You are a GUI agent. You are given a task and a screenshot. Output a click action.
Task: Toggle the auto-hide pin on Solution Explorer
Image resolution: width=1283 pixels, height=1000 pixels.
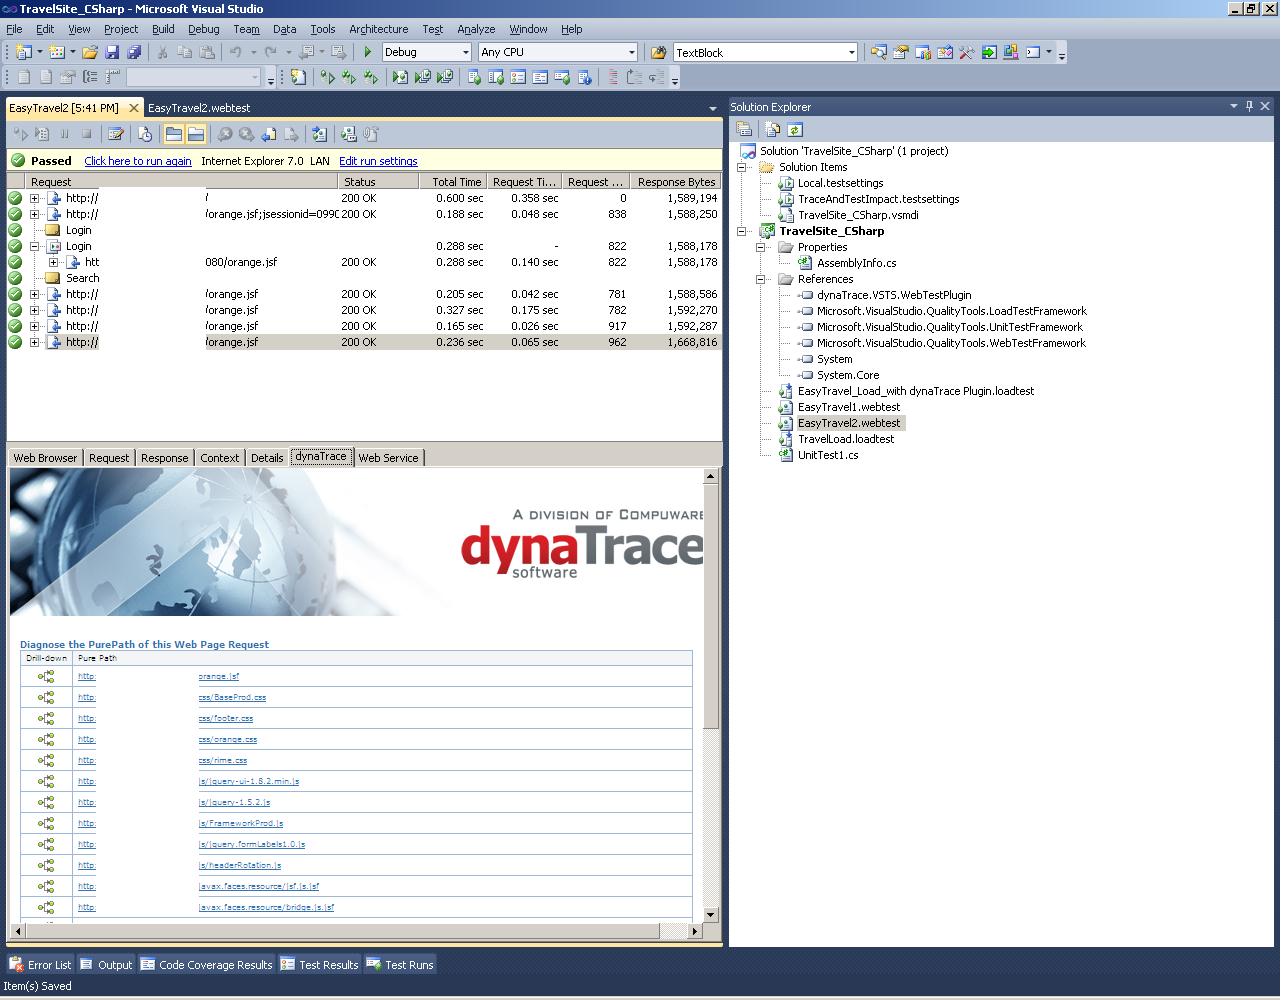(1249, 107)
